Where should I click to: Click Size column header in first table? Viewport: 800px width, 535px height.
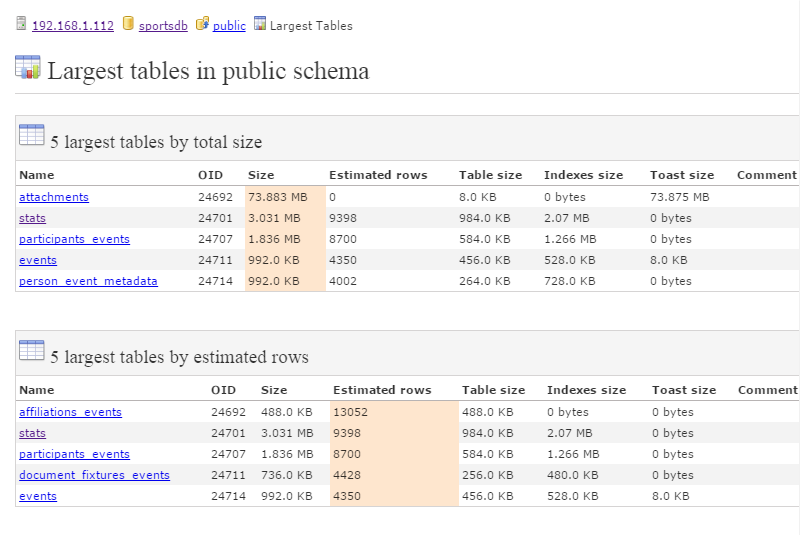click(x=261, y=175)
